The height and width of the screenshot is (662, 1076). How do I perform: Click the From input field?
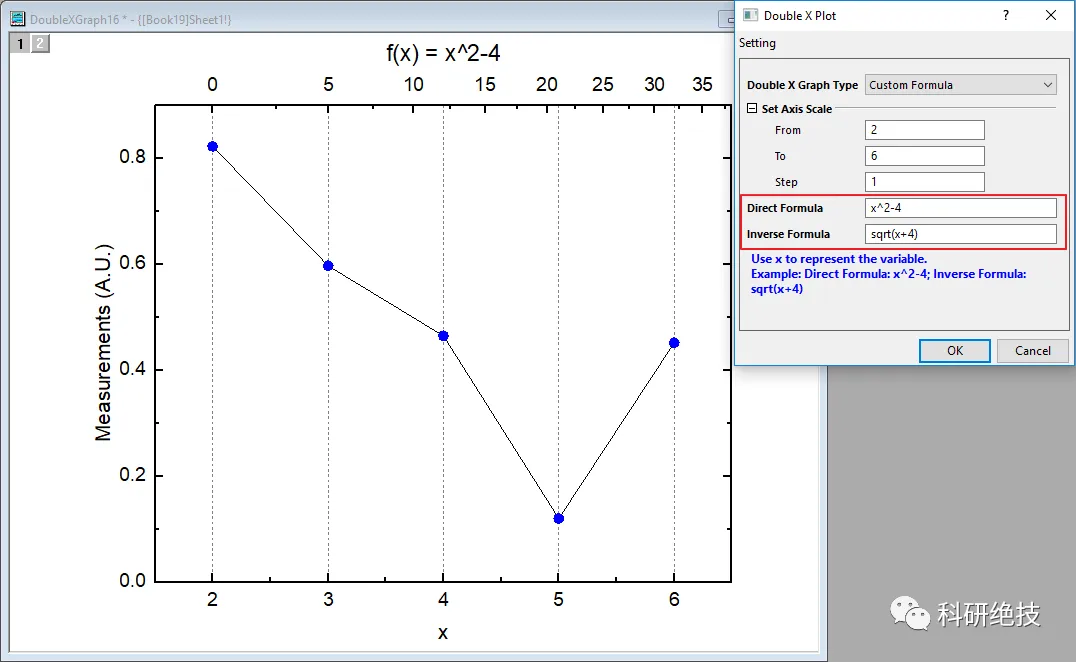[x=924, y=130]
